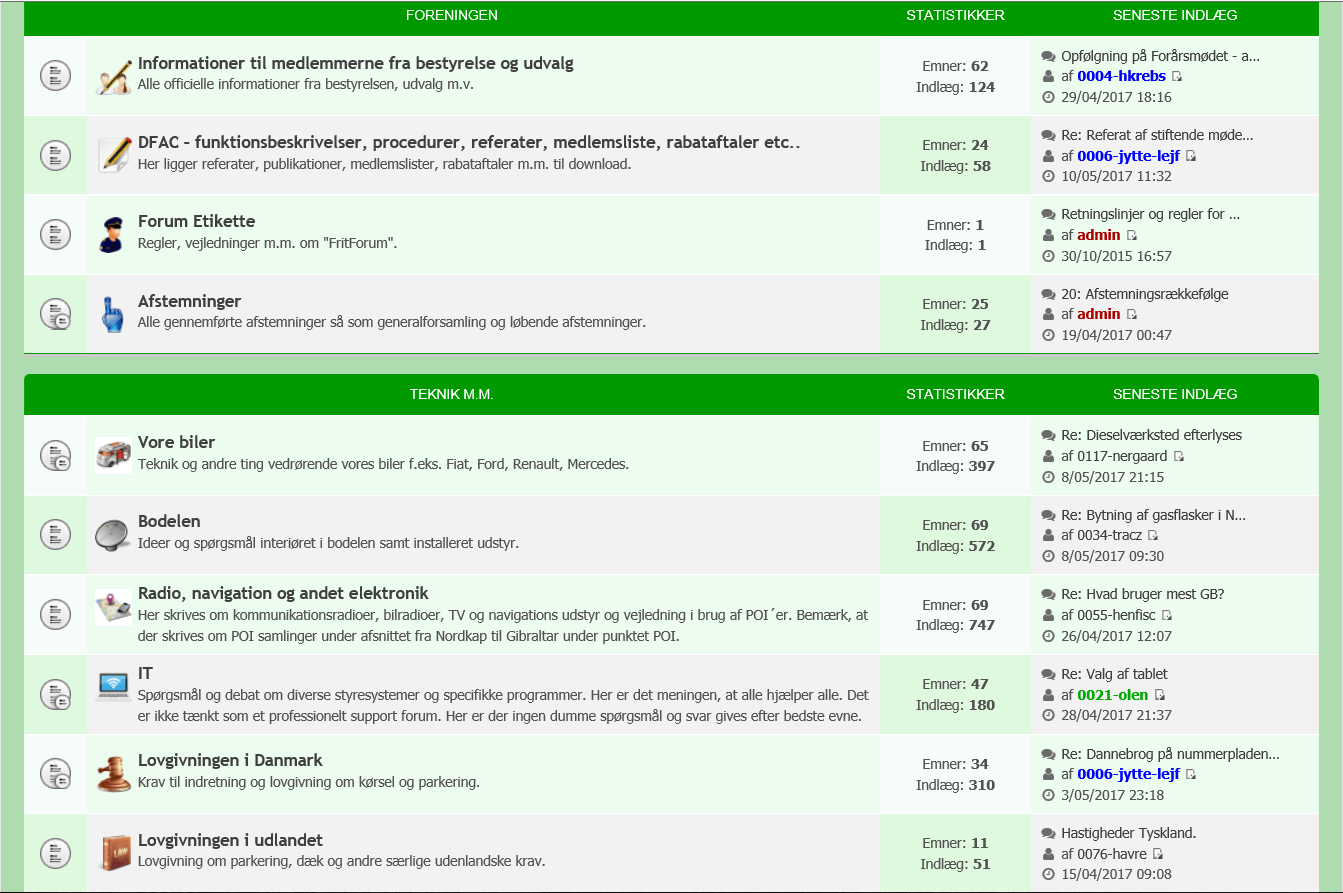Select date text '15/04/2017 09:08'
The image size is (1343, 893).
tap(1116, 874)
